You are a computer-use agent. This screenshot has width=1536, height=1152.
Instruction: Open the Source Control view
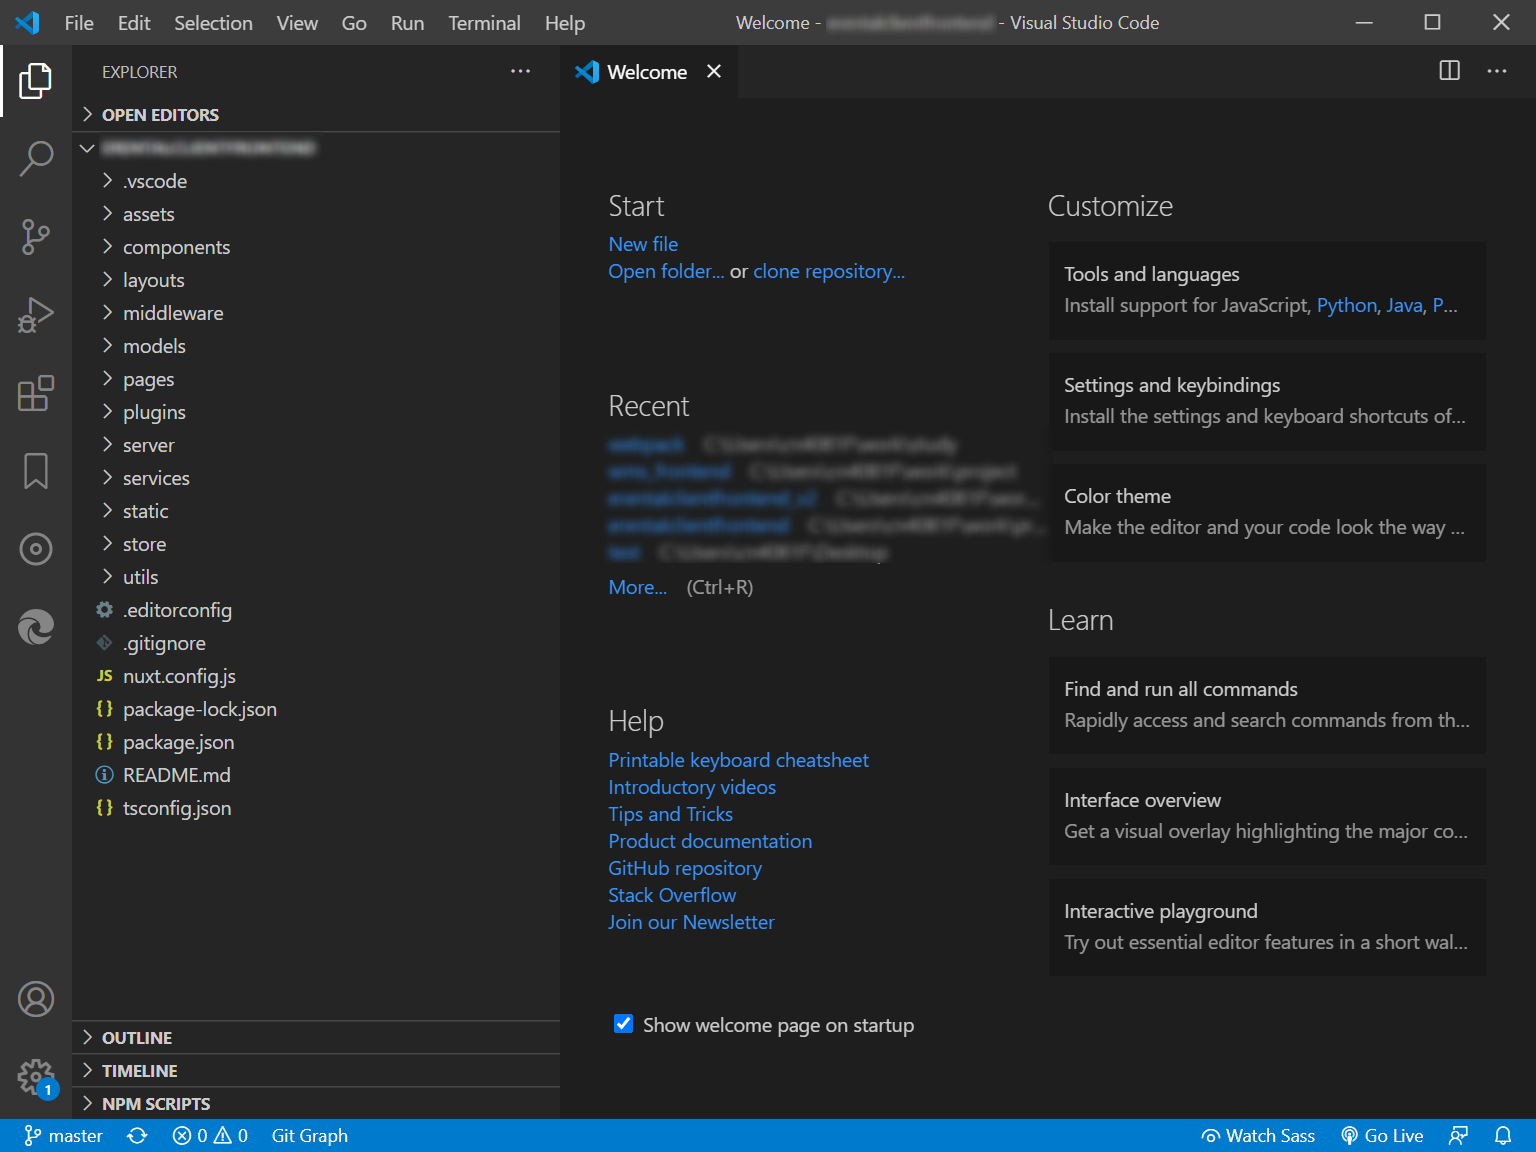pos(36,236)
